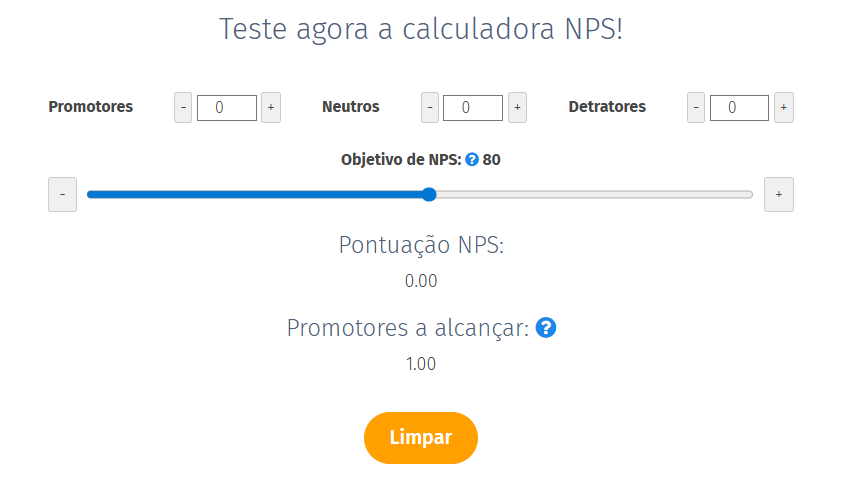Click the Pontuação NPS value 0.00
This screenshot has height=494, width=866.
click(x=421, y=281)
